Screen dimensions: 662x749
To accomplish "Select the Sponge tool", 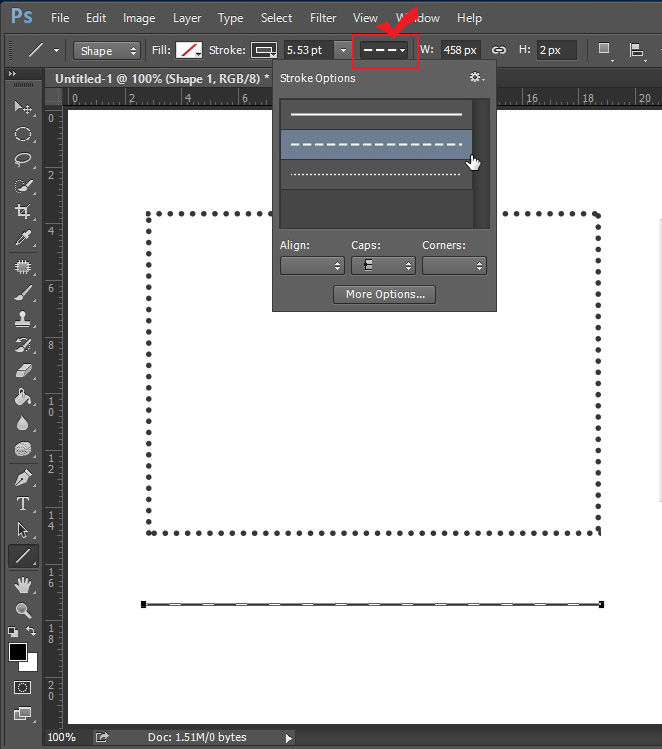I will coord(23,449).
